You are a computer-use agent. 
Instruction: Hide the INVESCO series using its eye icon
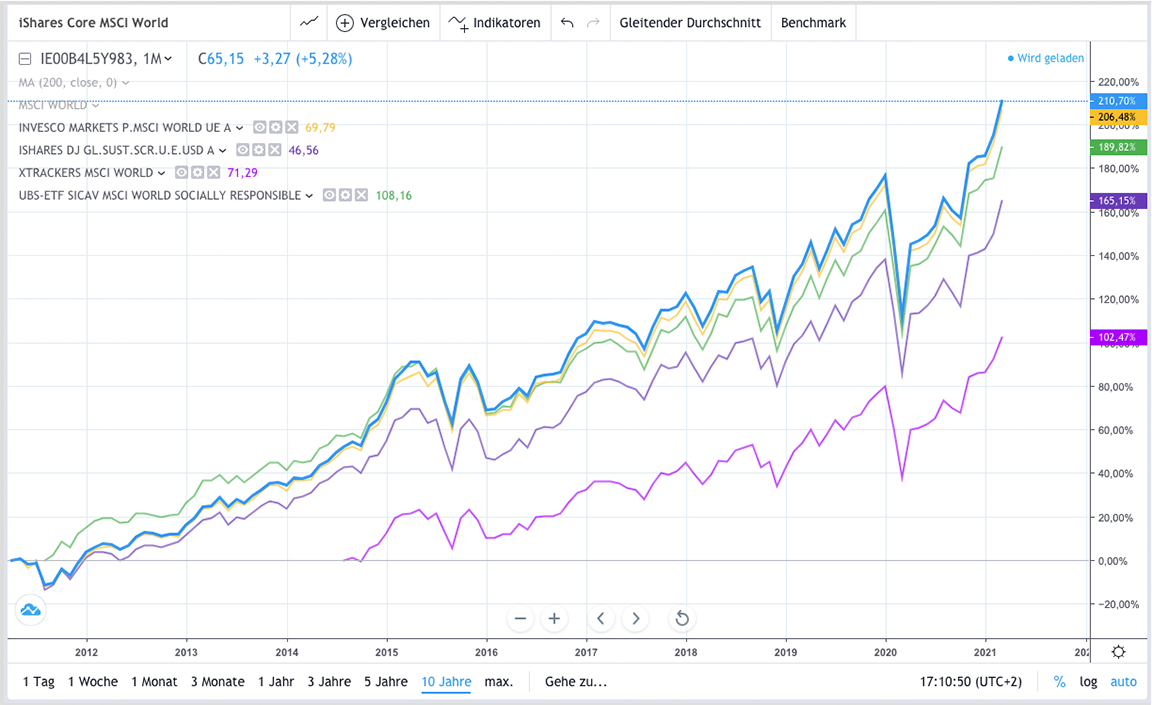point(259,127)
